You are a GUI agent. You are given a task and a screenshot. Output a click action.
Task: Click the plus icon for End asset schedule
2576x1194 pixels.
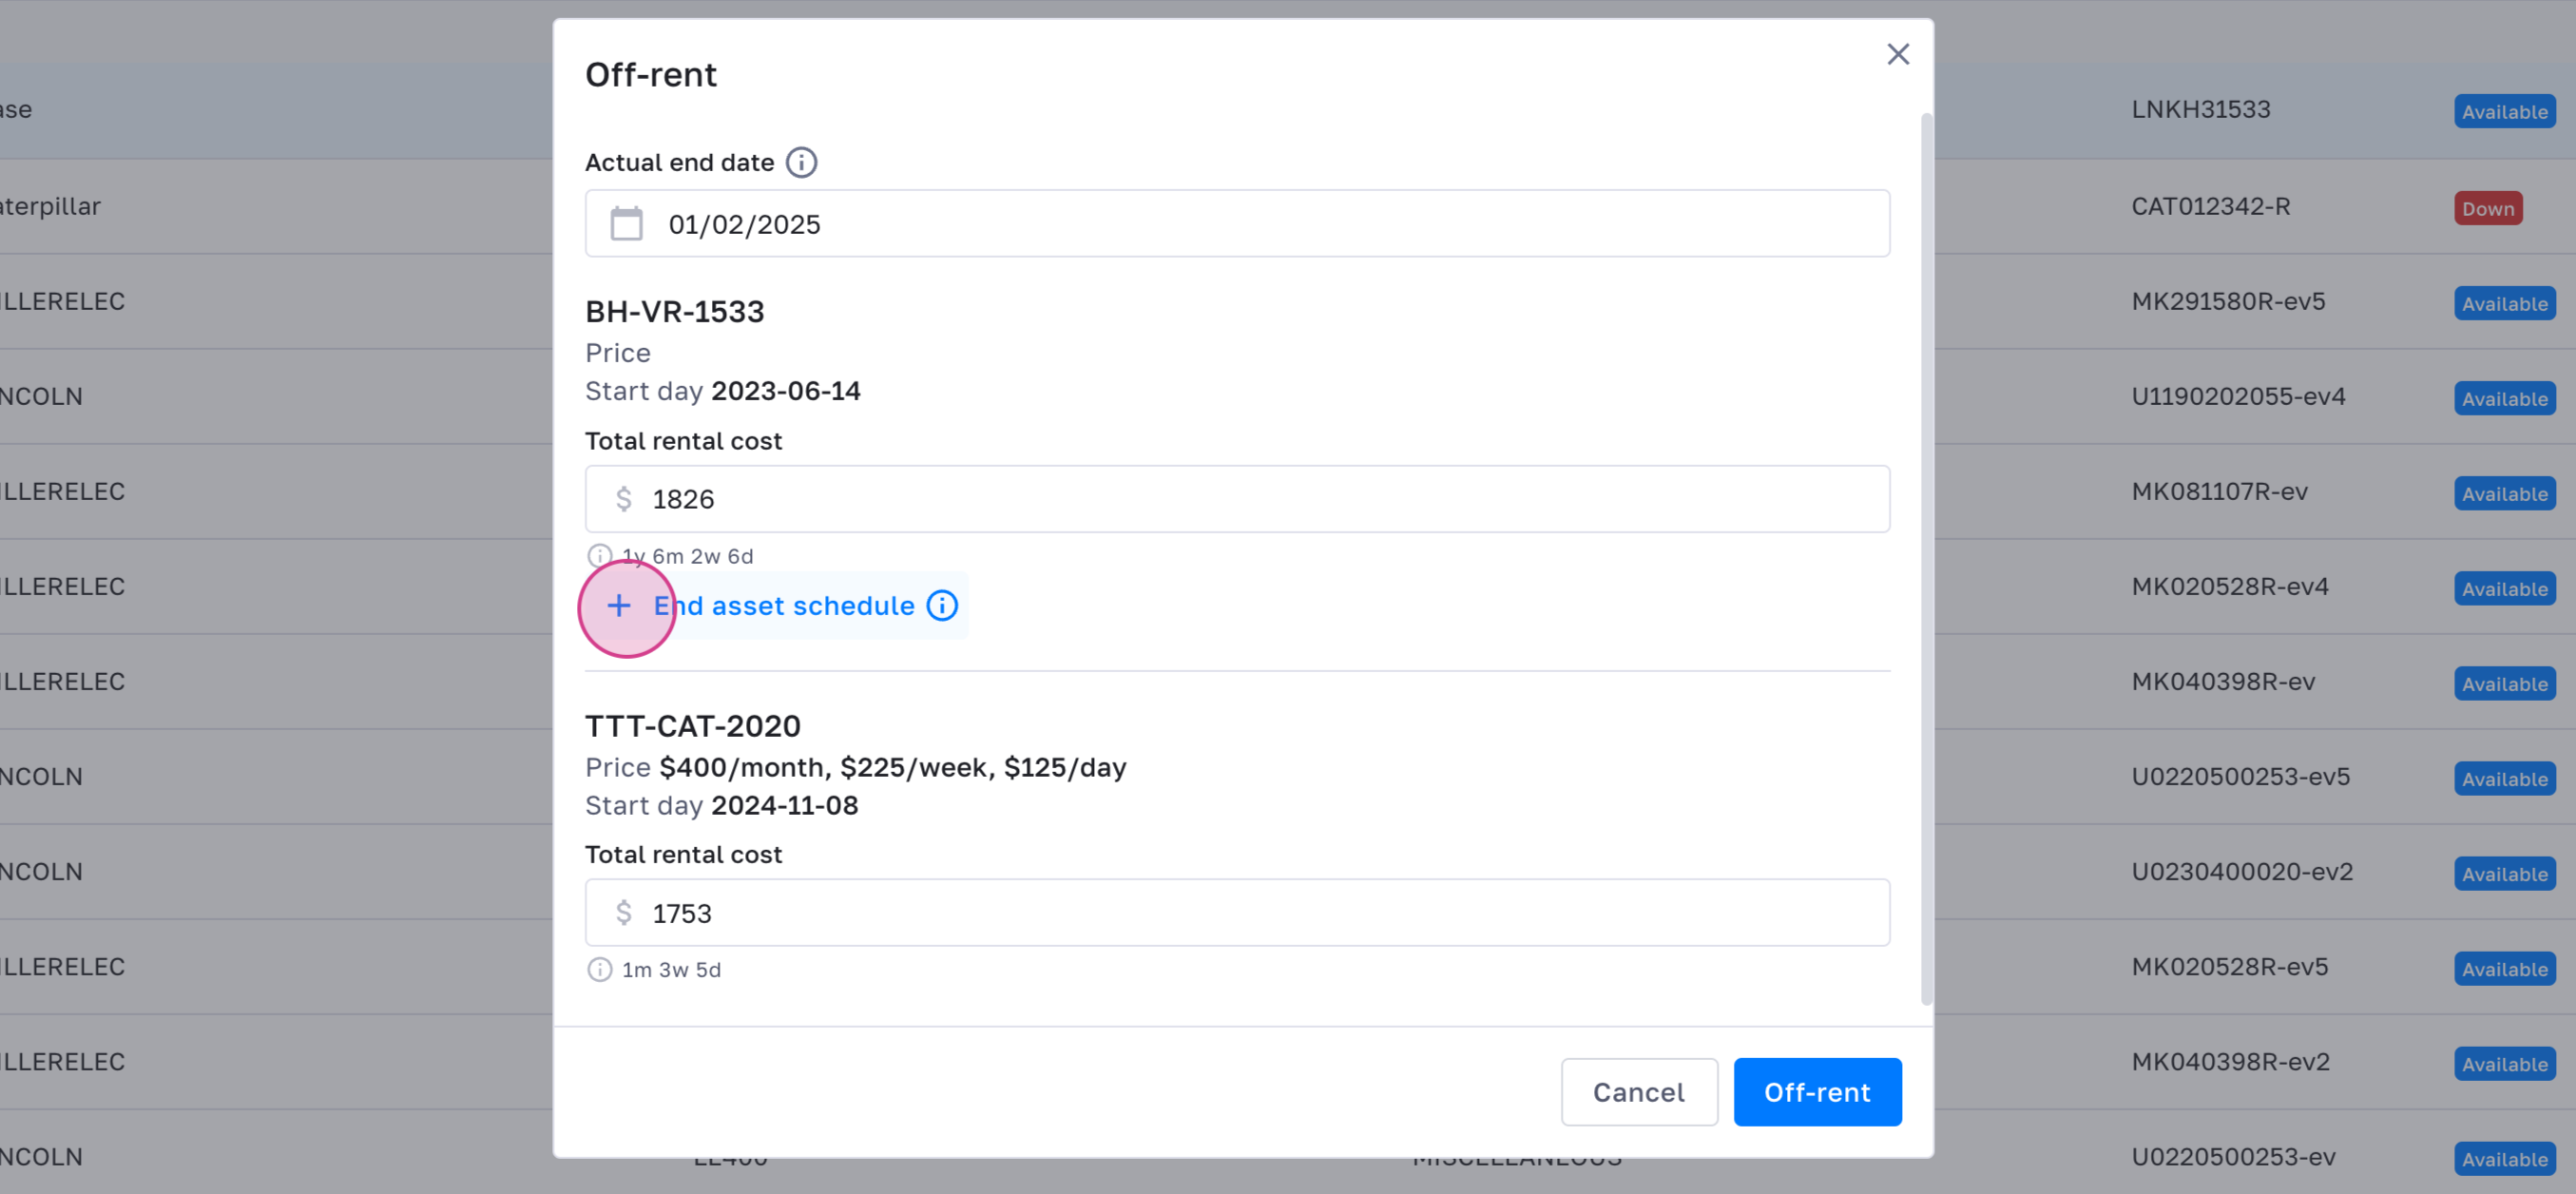pyautogui.click(x=619, y=606)
